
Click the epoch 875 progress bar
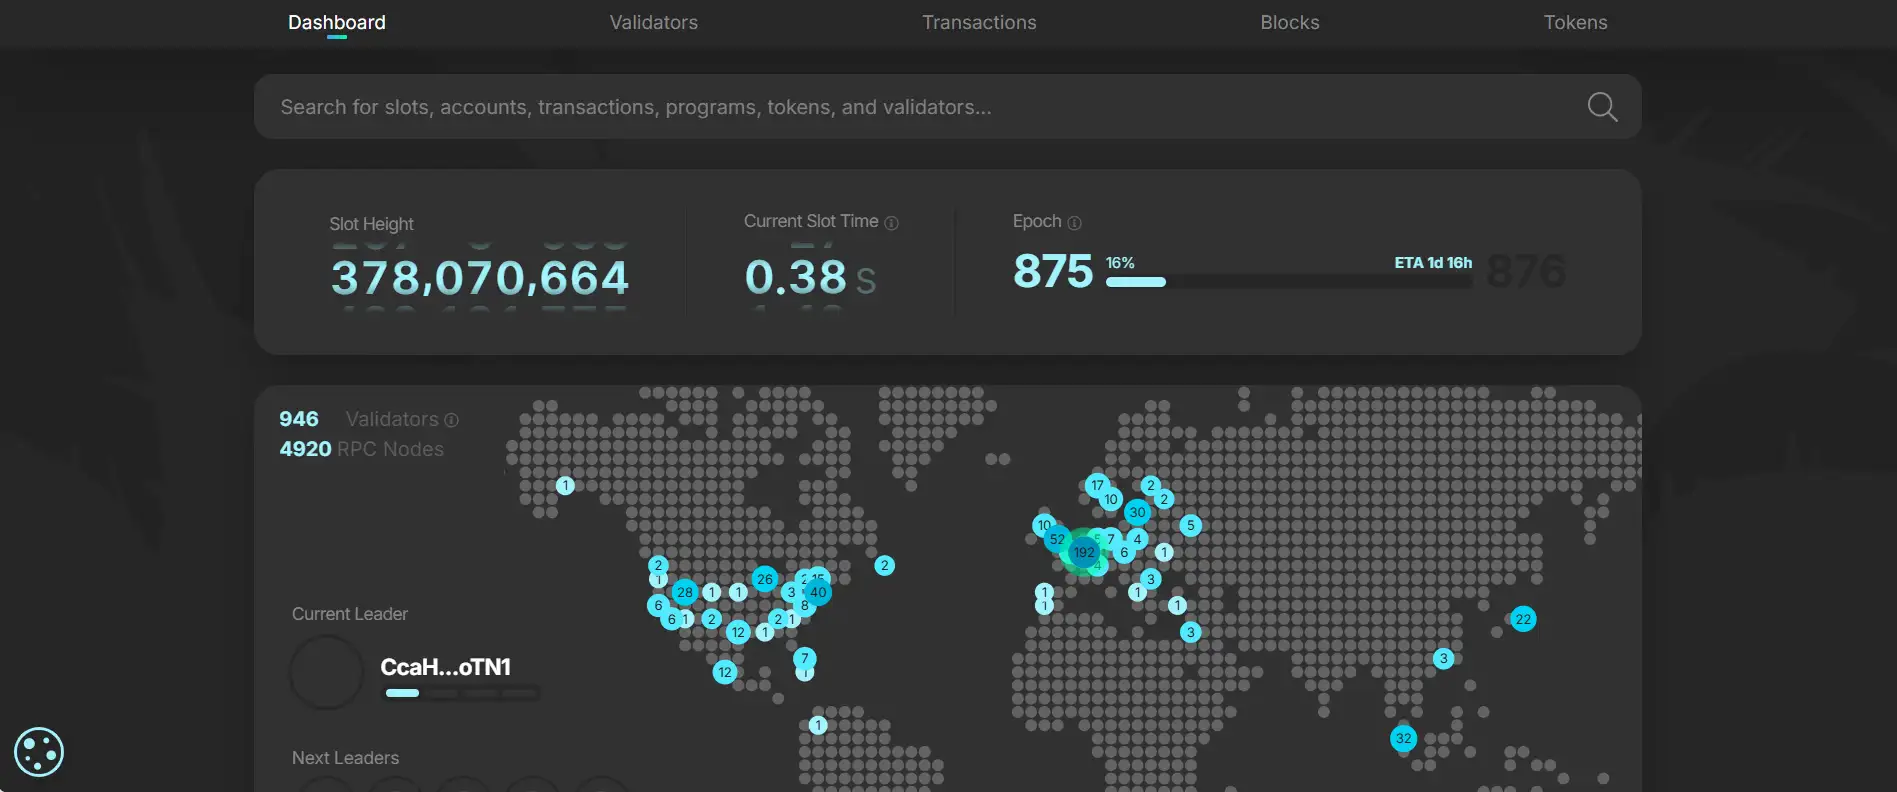[1288, 282]
